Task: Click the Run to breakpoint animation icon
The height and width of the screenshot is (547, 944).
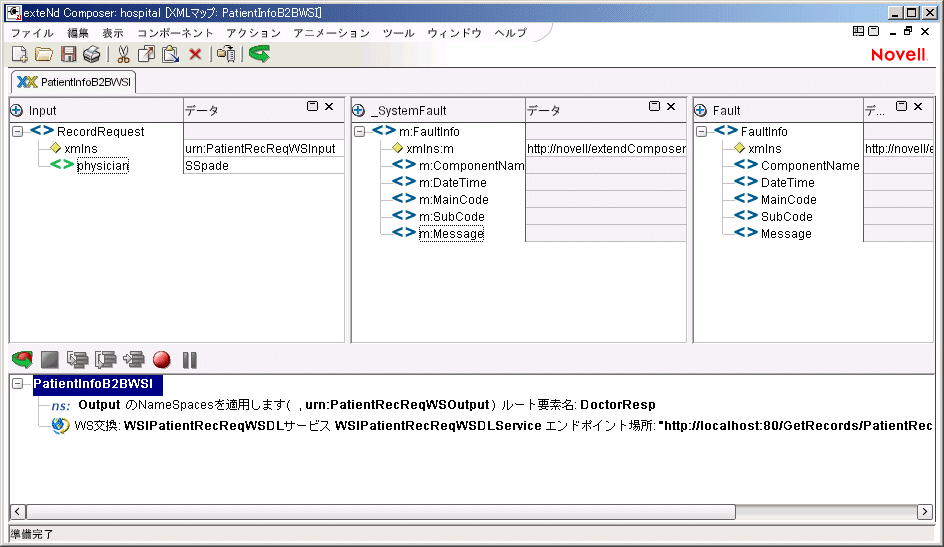Action: (134, 360)
